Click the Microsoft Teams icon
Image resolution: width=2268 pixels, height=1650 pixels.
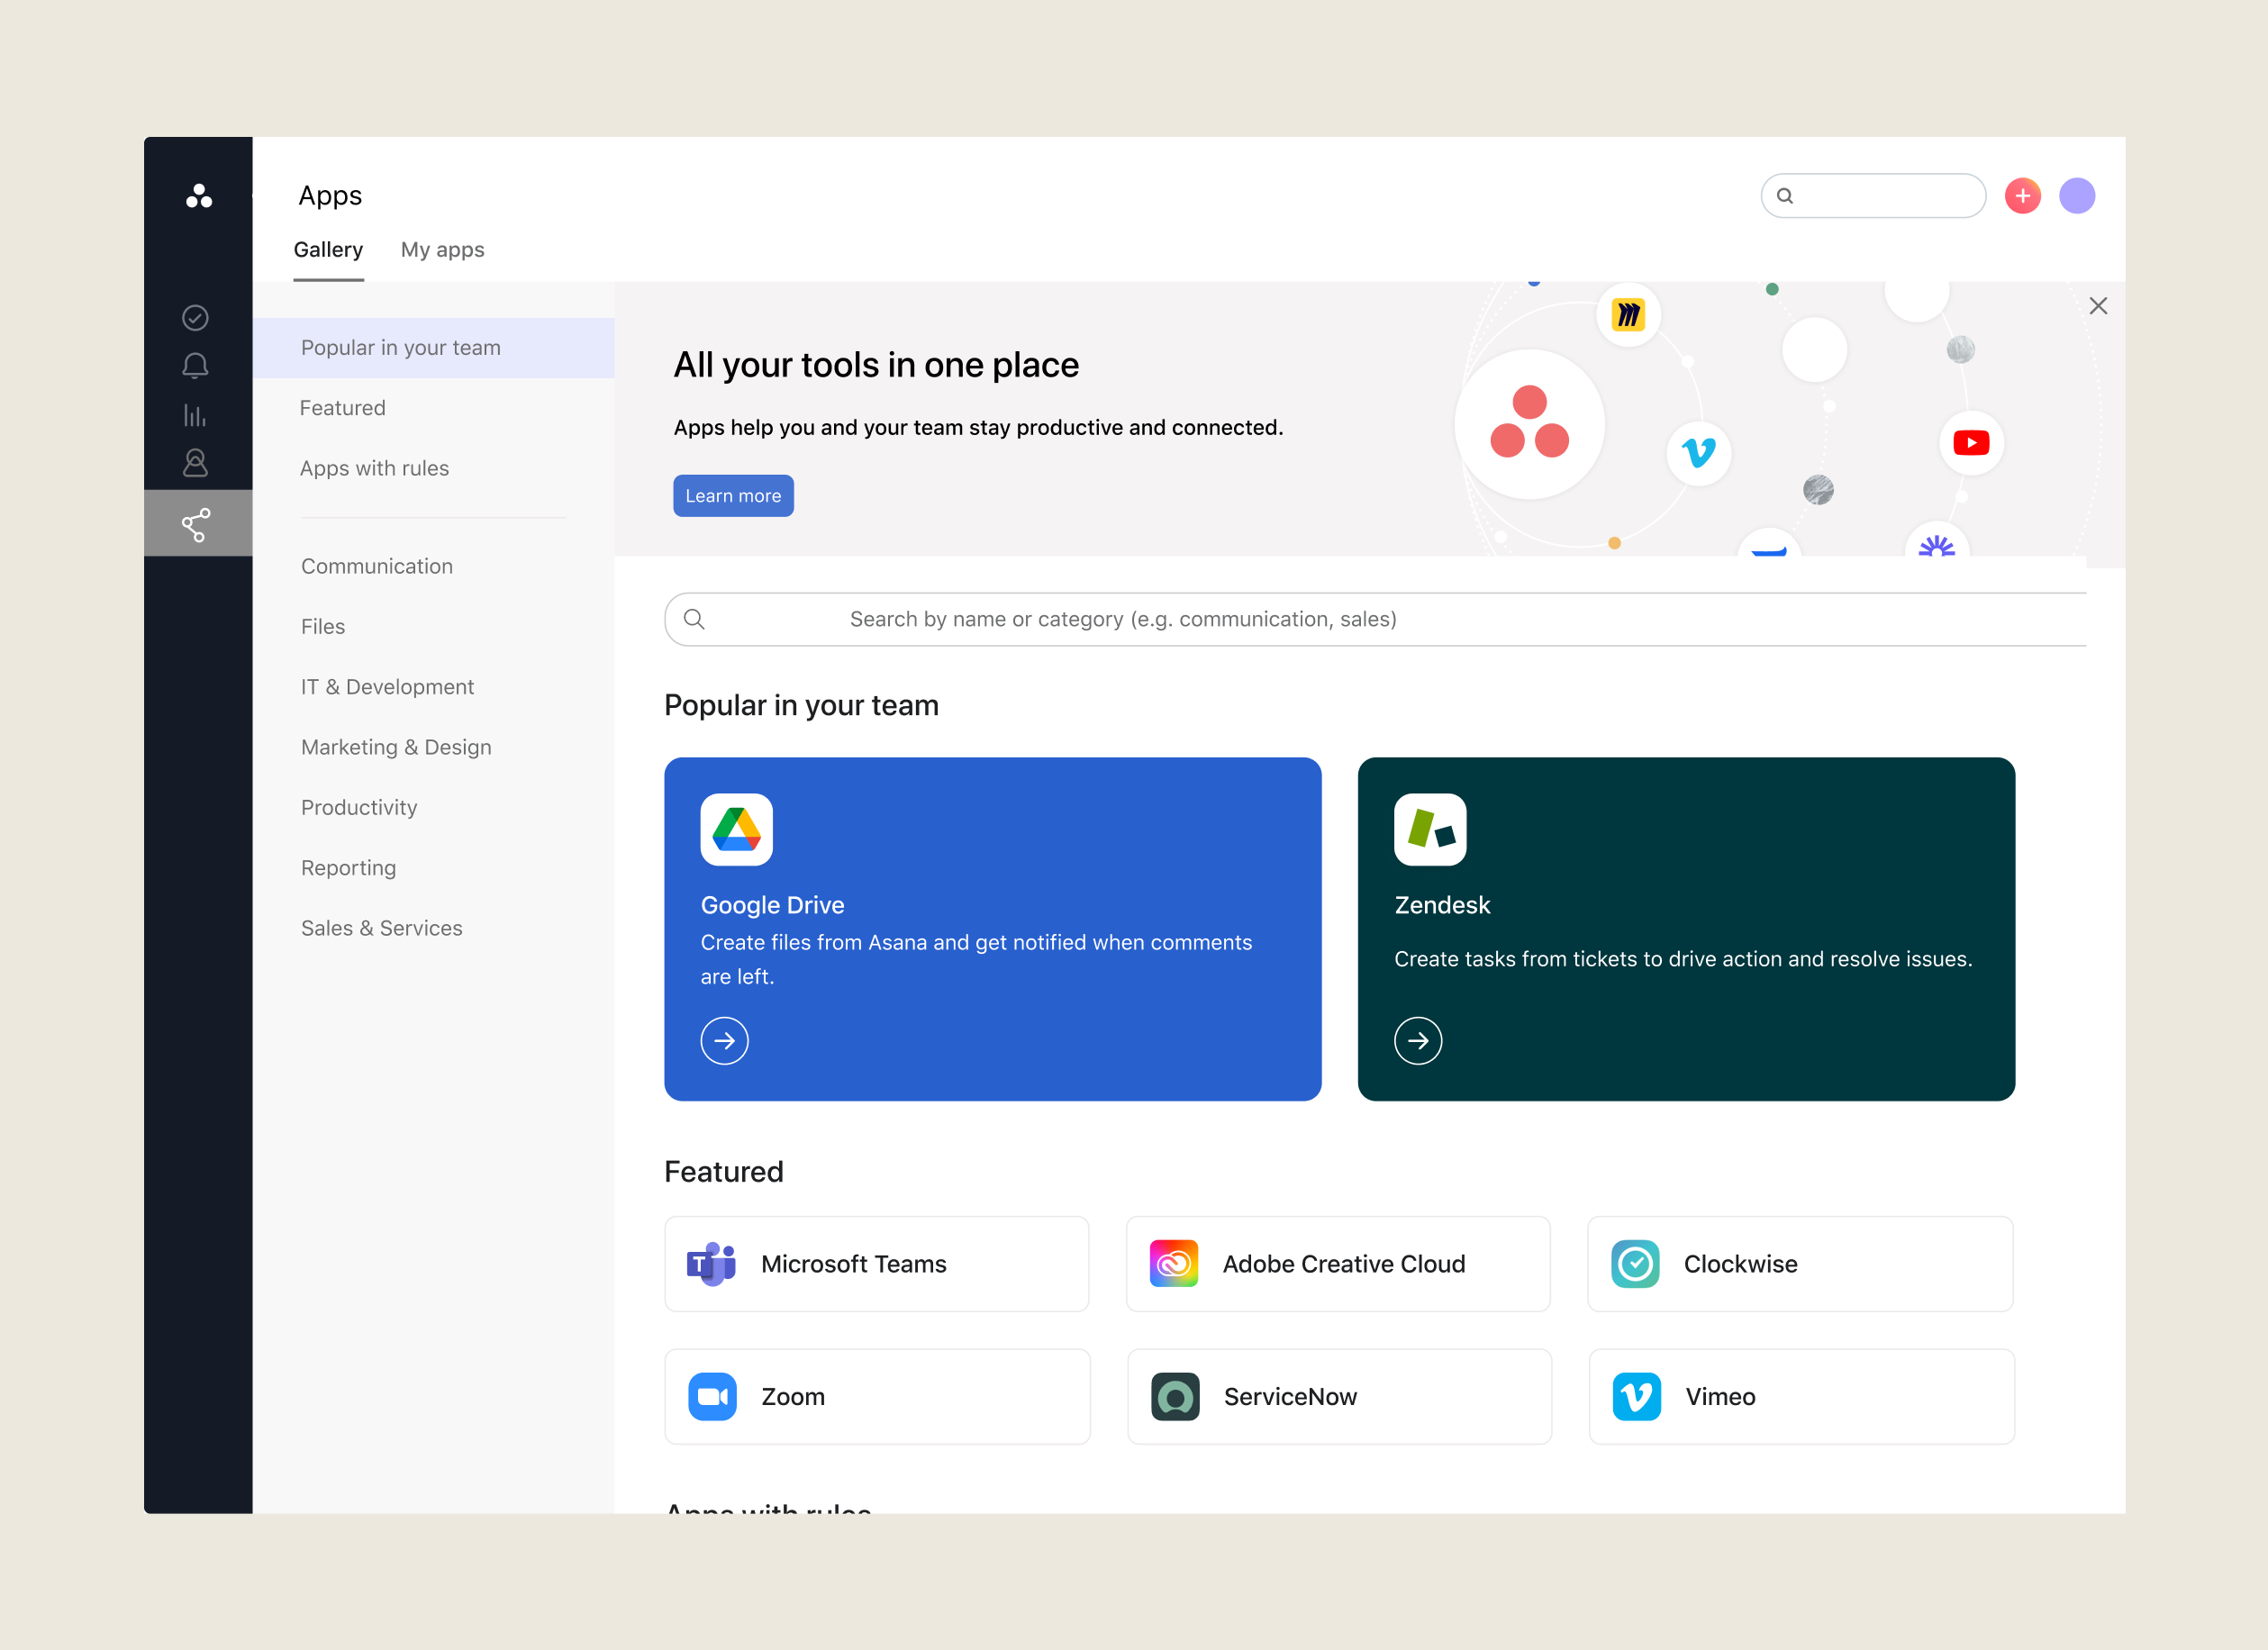click(x=711, y=1264)
